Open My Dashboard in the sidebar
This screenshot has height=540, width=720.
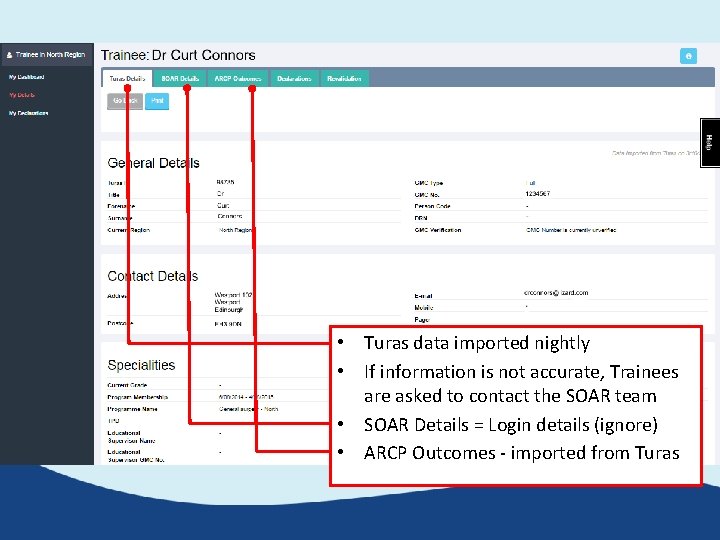pos(27,77)
